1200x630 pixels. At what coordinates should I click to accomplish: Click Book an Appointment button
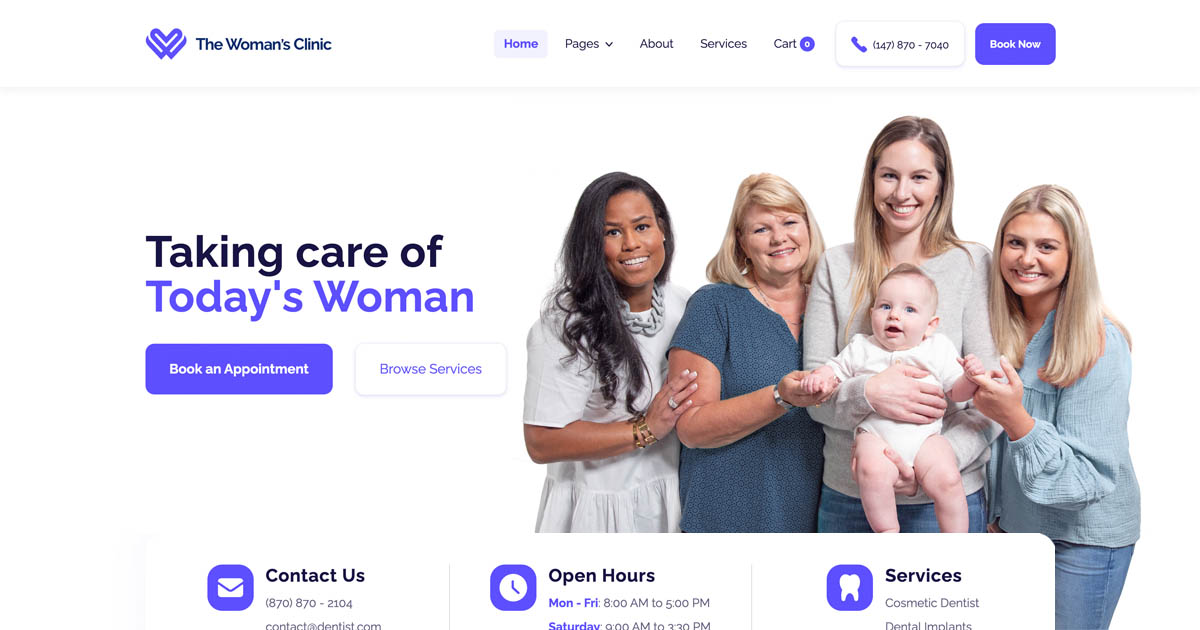[239, 369]
